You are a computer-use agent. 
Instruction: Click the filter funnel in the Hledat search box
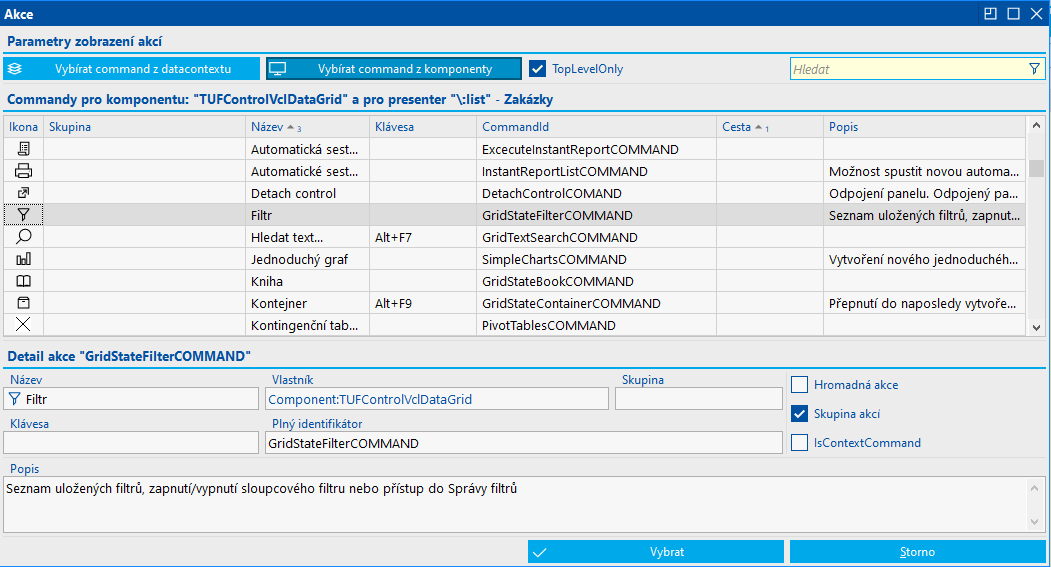1034,69
